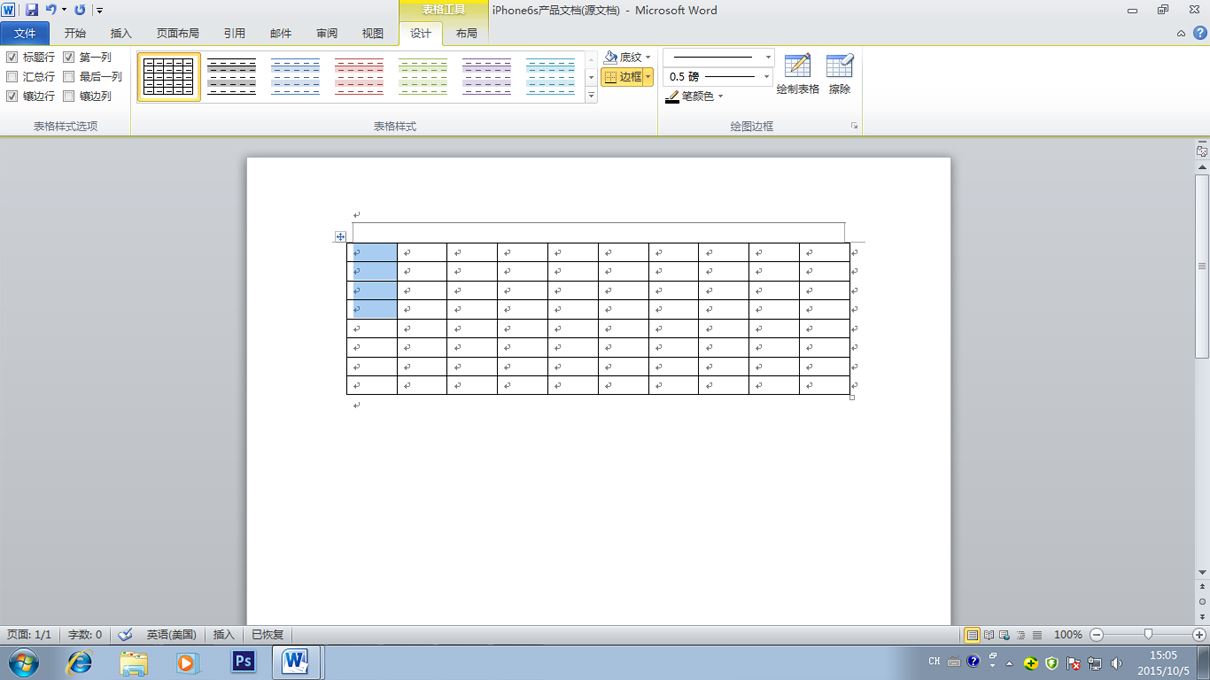Apply the black light shading table style
Image resolution: width=1210 pixels, height=680 pixels.
click(x=232, y=77)
